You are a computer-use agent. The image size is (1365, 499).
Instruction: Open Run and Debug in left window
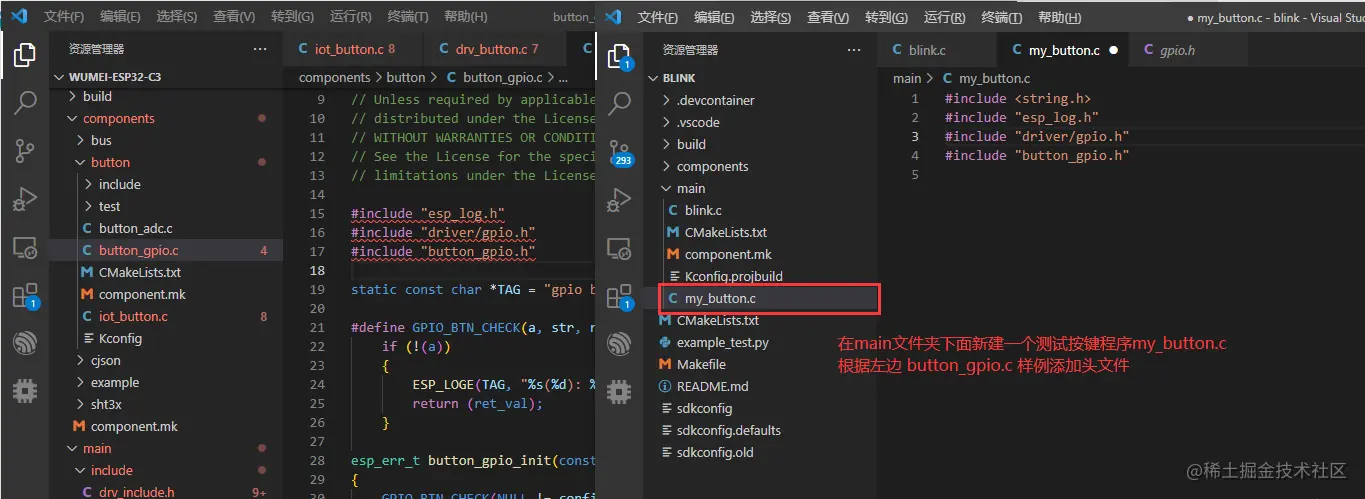25,199
